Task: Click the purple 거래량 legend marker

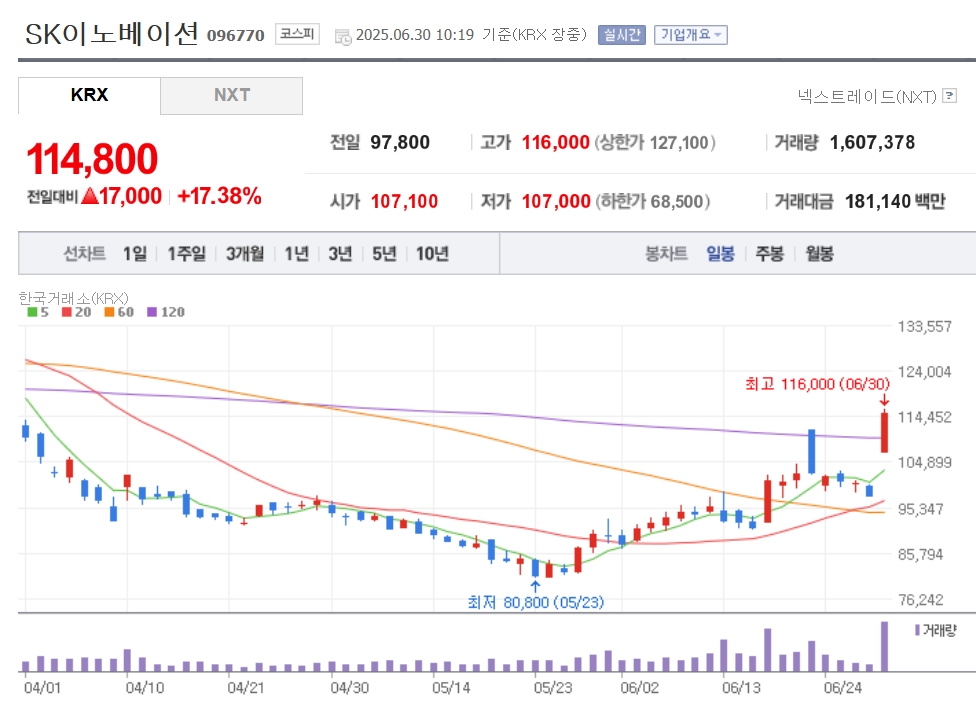Action: point(917,630)
